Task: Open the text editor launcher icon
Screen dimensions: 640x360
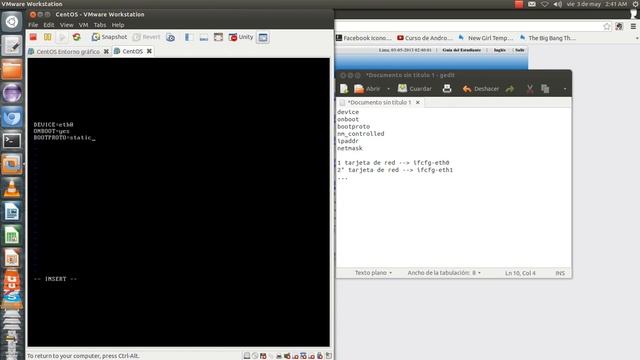Action: 12,46
